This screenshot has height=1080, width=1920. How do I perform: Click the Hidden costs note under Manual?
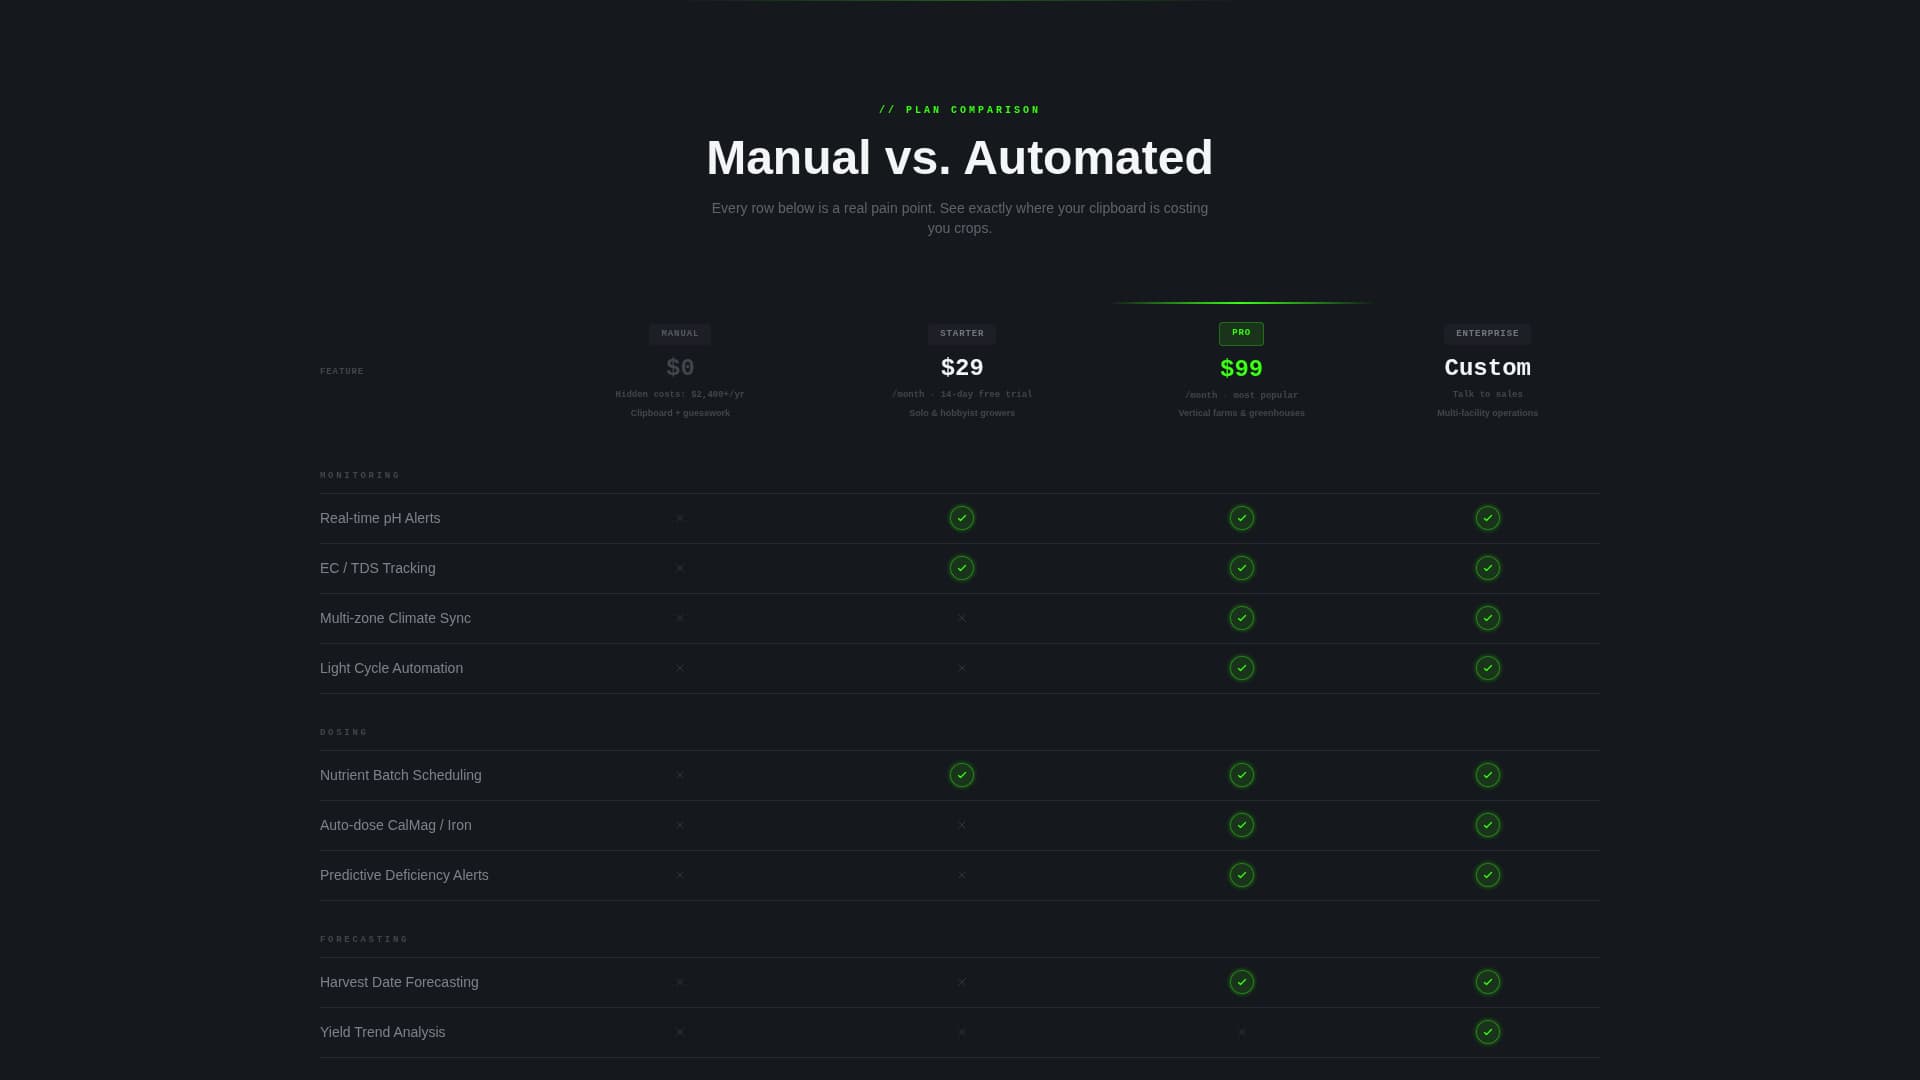click(680, 394)
